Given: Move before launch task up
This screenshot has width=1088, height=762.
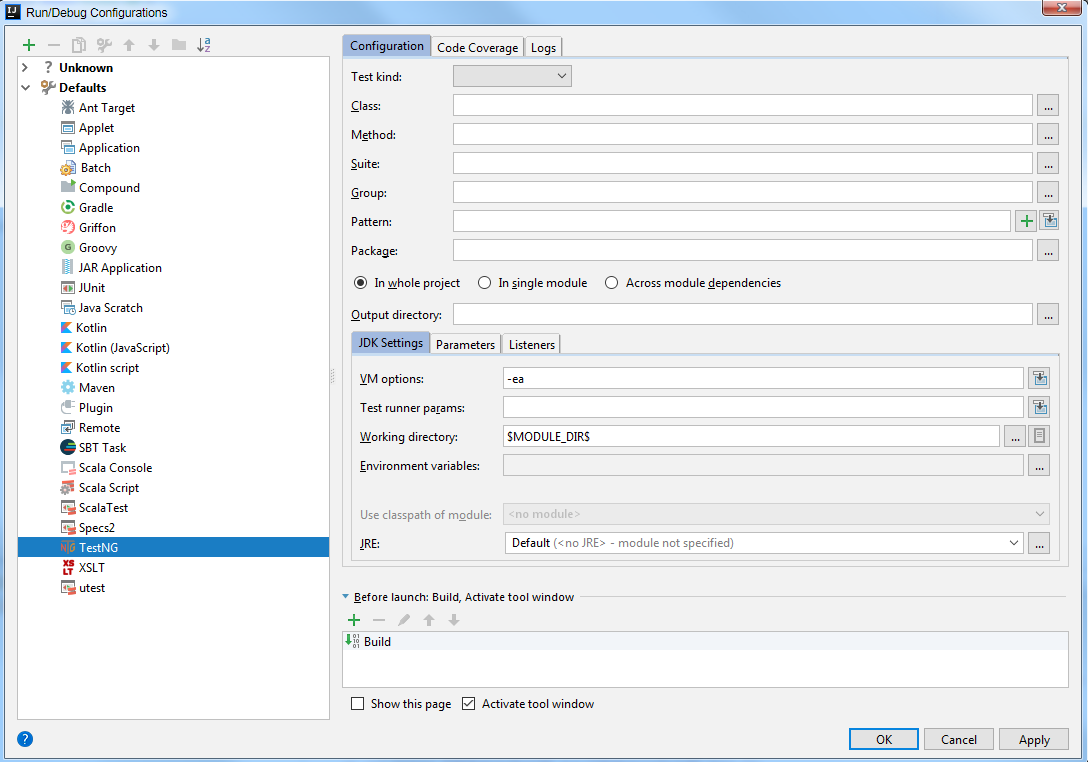Looking at the screenshot, I should pos(429,620).
